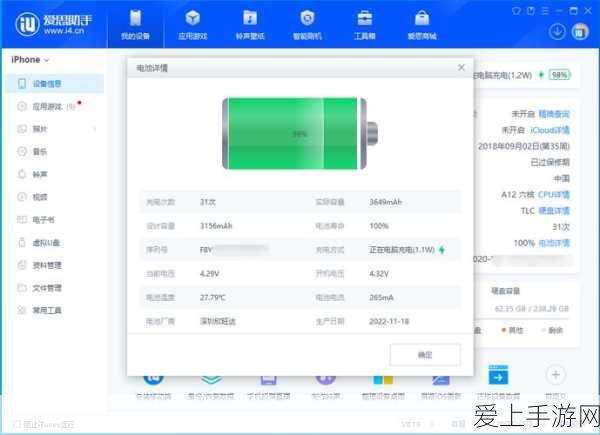Open the 精确查询 link
The height and width of the screenshot is (435, 600).
tap(554, 114)
